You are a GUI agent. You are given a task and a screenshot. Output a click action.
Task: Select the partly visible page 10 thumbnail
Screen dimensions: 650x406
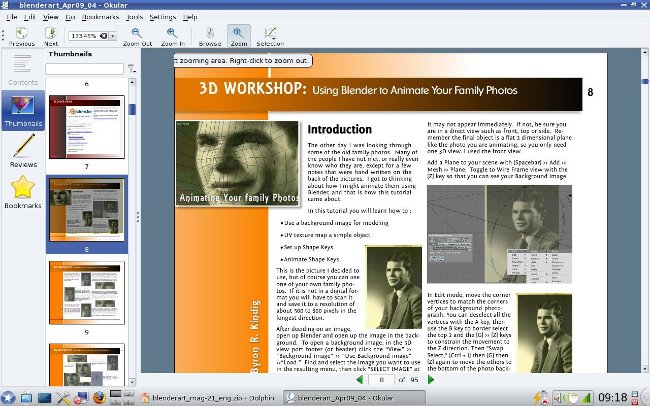click(87, 365)
